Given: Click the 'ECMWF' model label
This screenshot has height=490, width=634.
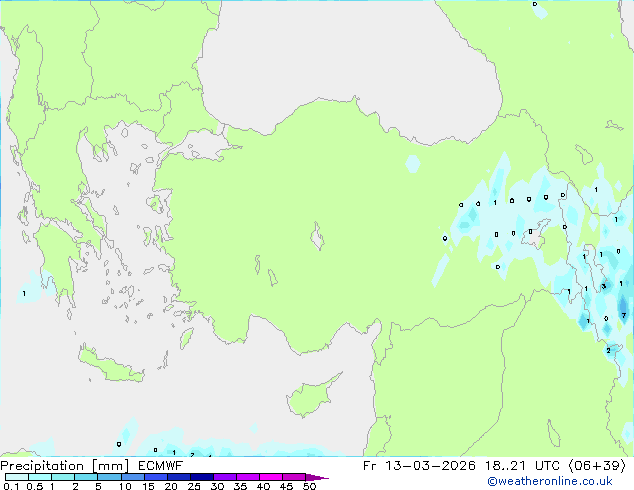Looking at the screenshot, I should pos(161,466).
